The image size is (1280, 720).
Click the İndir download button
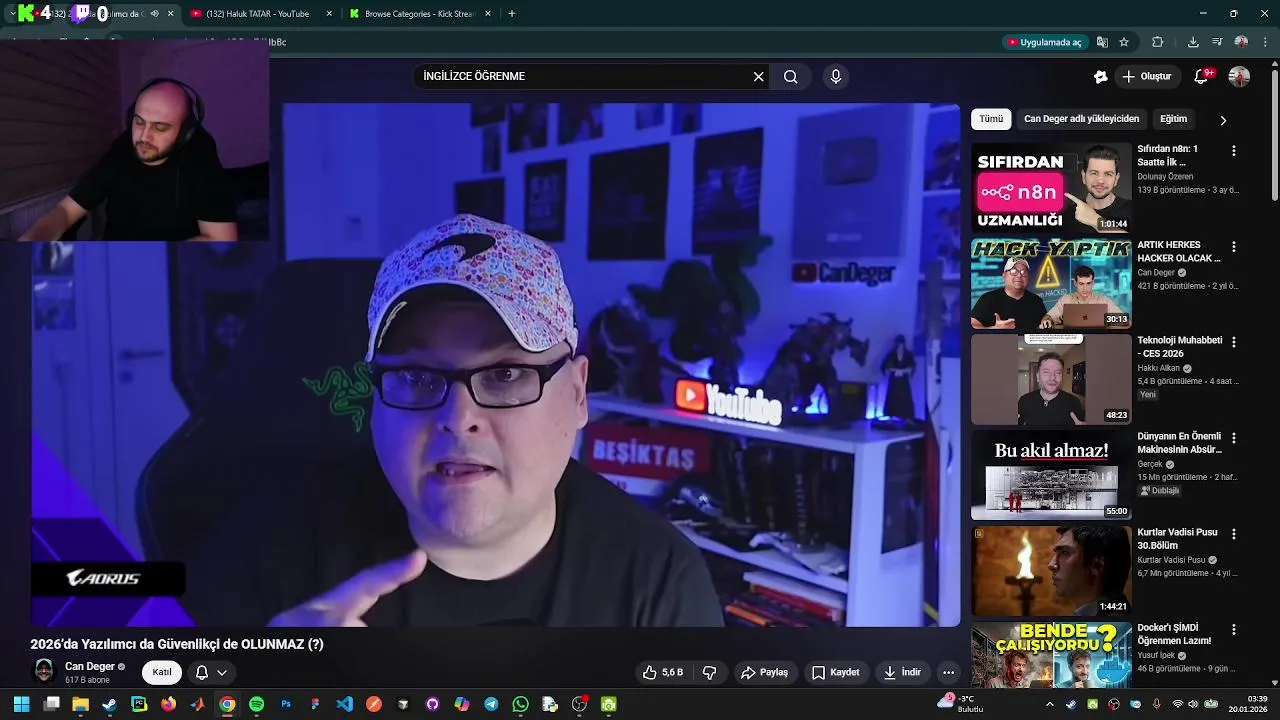(x=902, y=672)
